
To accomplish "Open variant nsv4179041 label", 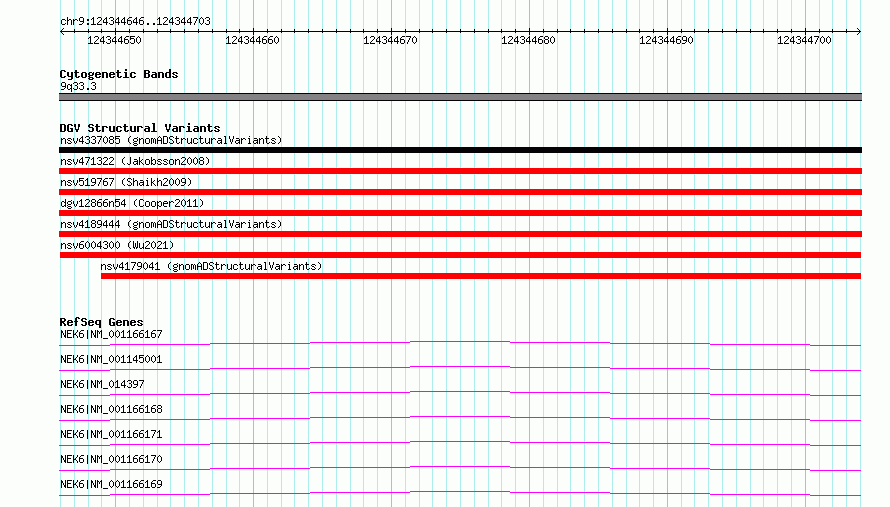I will point(211,266).
